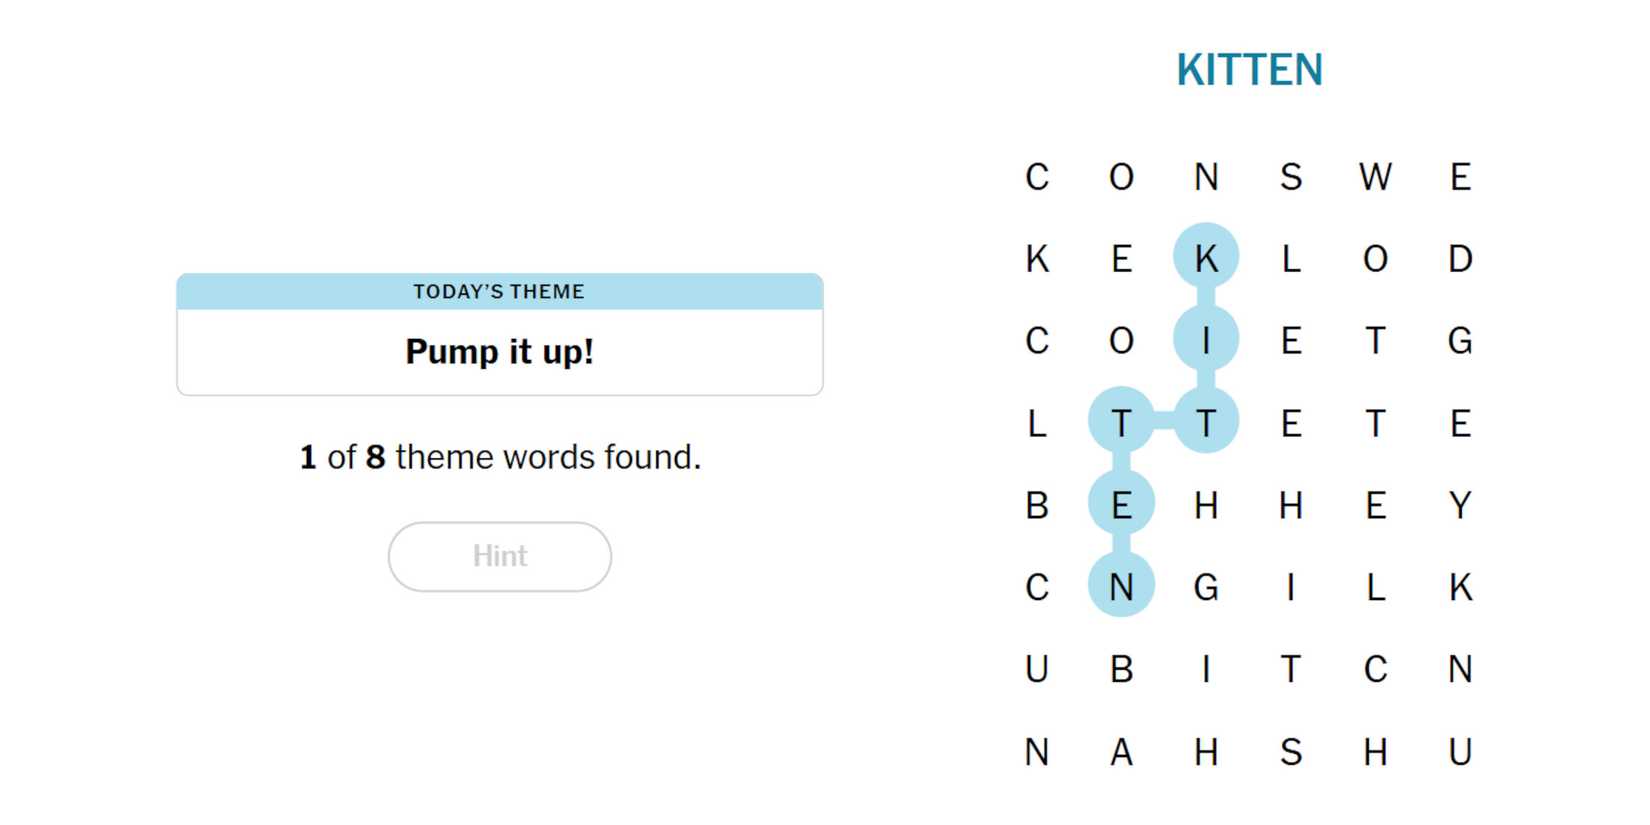Viewport: 1650px width, 825px height.
Task: Click the TODAY'S THEME header bar
Action: tap(499, 292)
